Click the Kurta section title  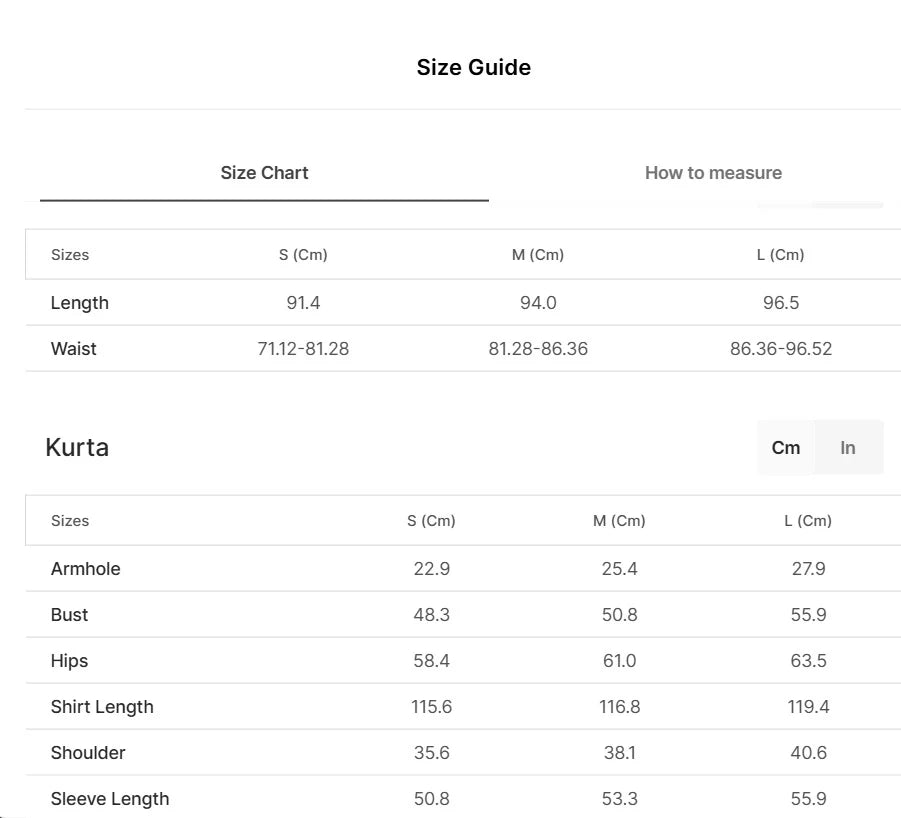pos(77,447)
